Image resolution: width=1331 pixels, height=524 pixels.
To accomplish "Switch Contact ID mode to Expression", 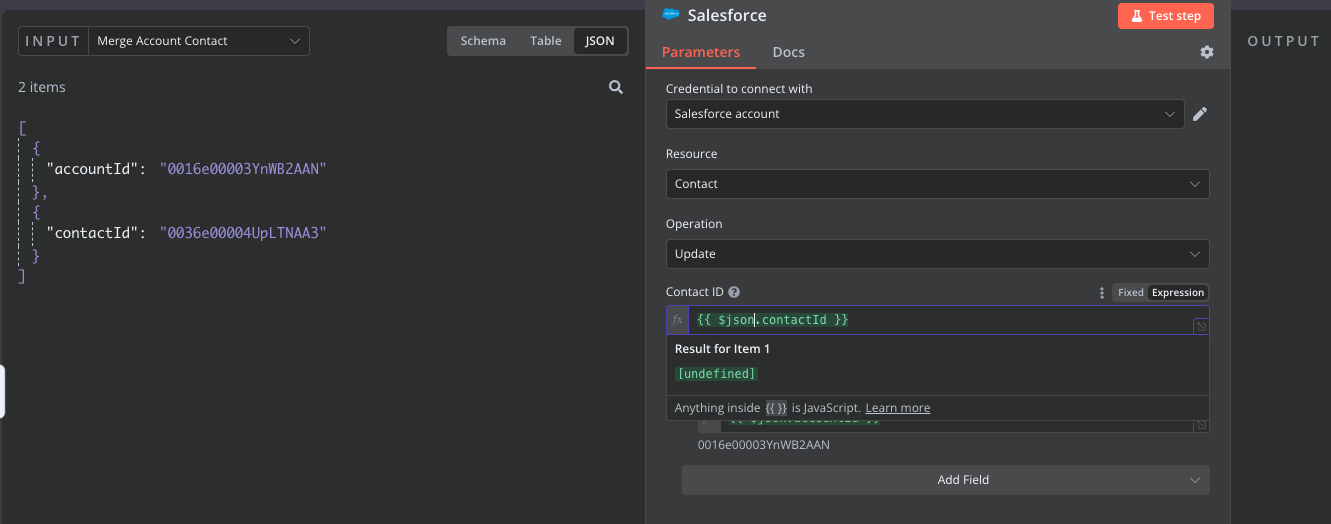I will pyautogui.click(x=1178, y=293).
